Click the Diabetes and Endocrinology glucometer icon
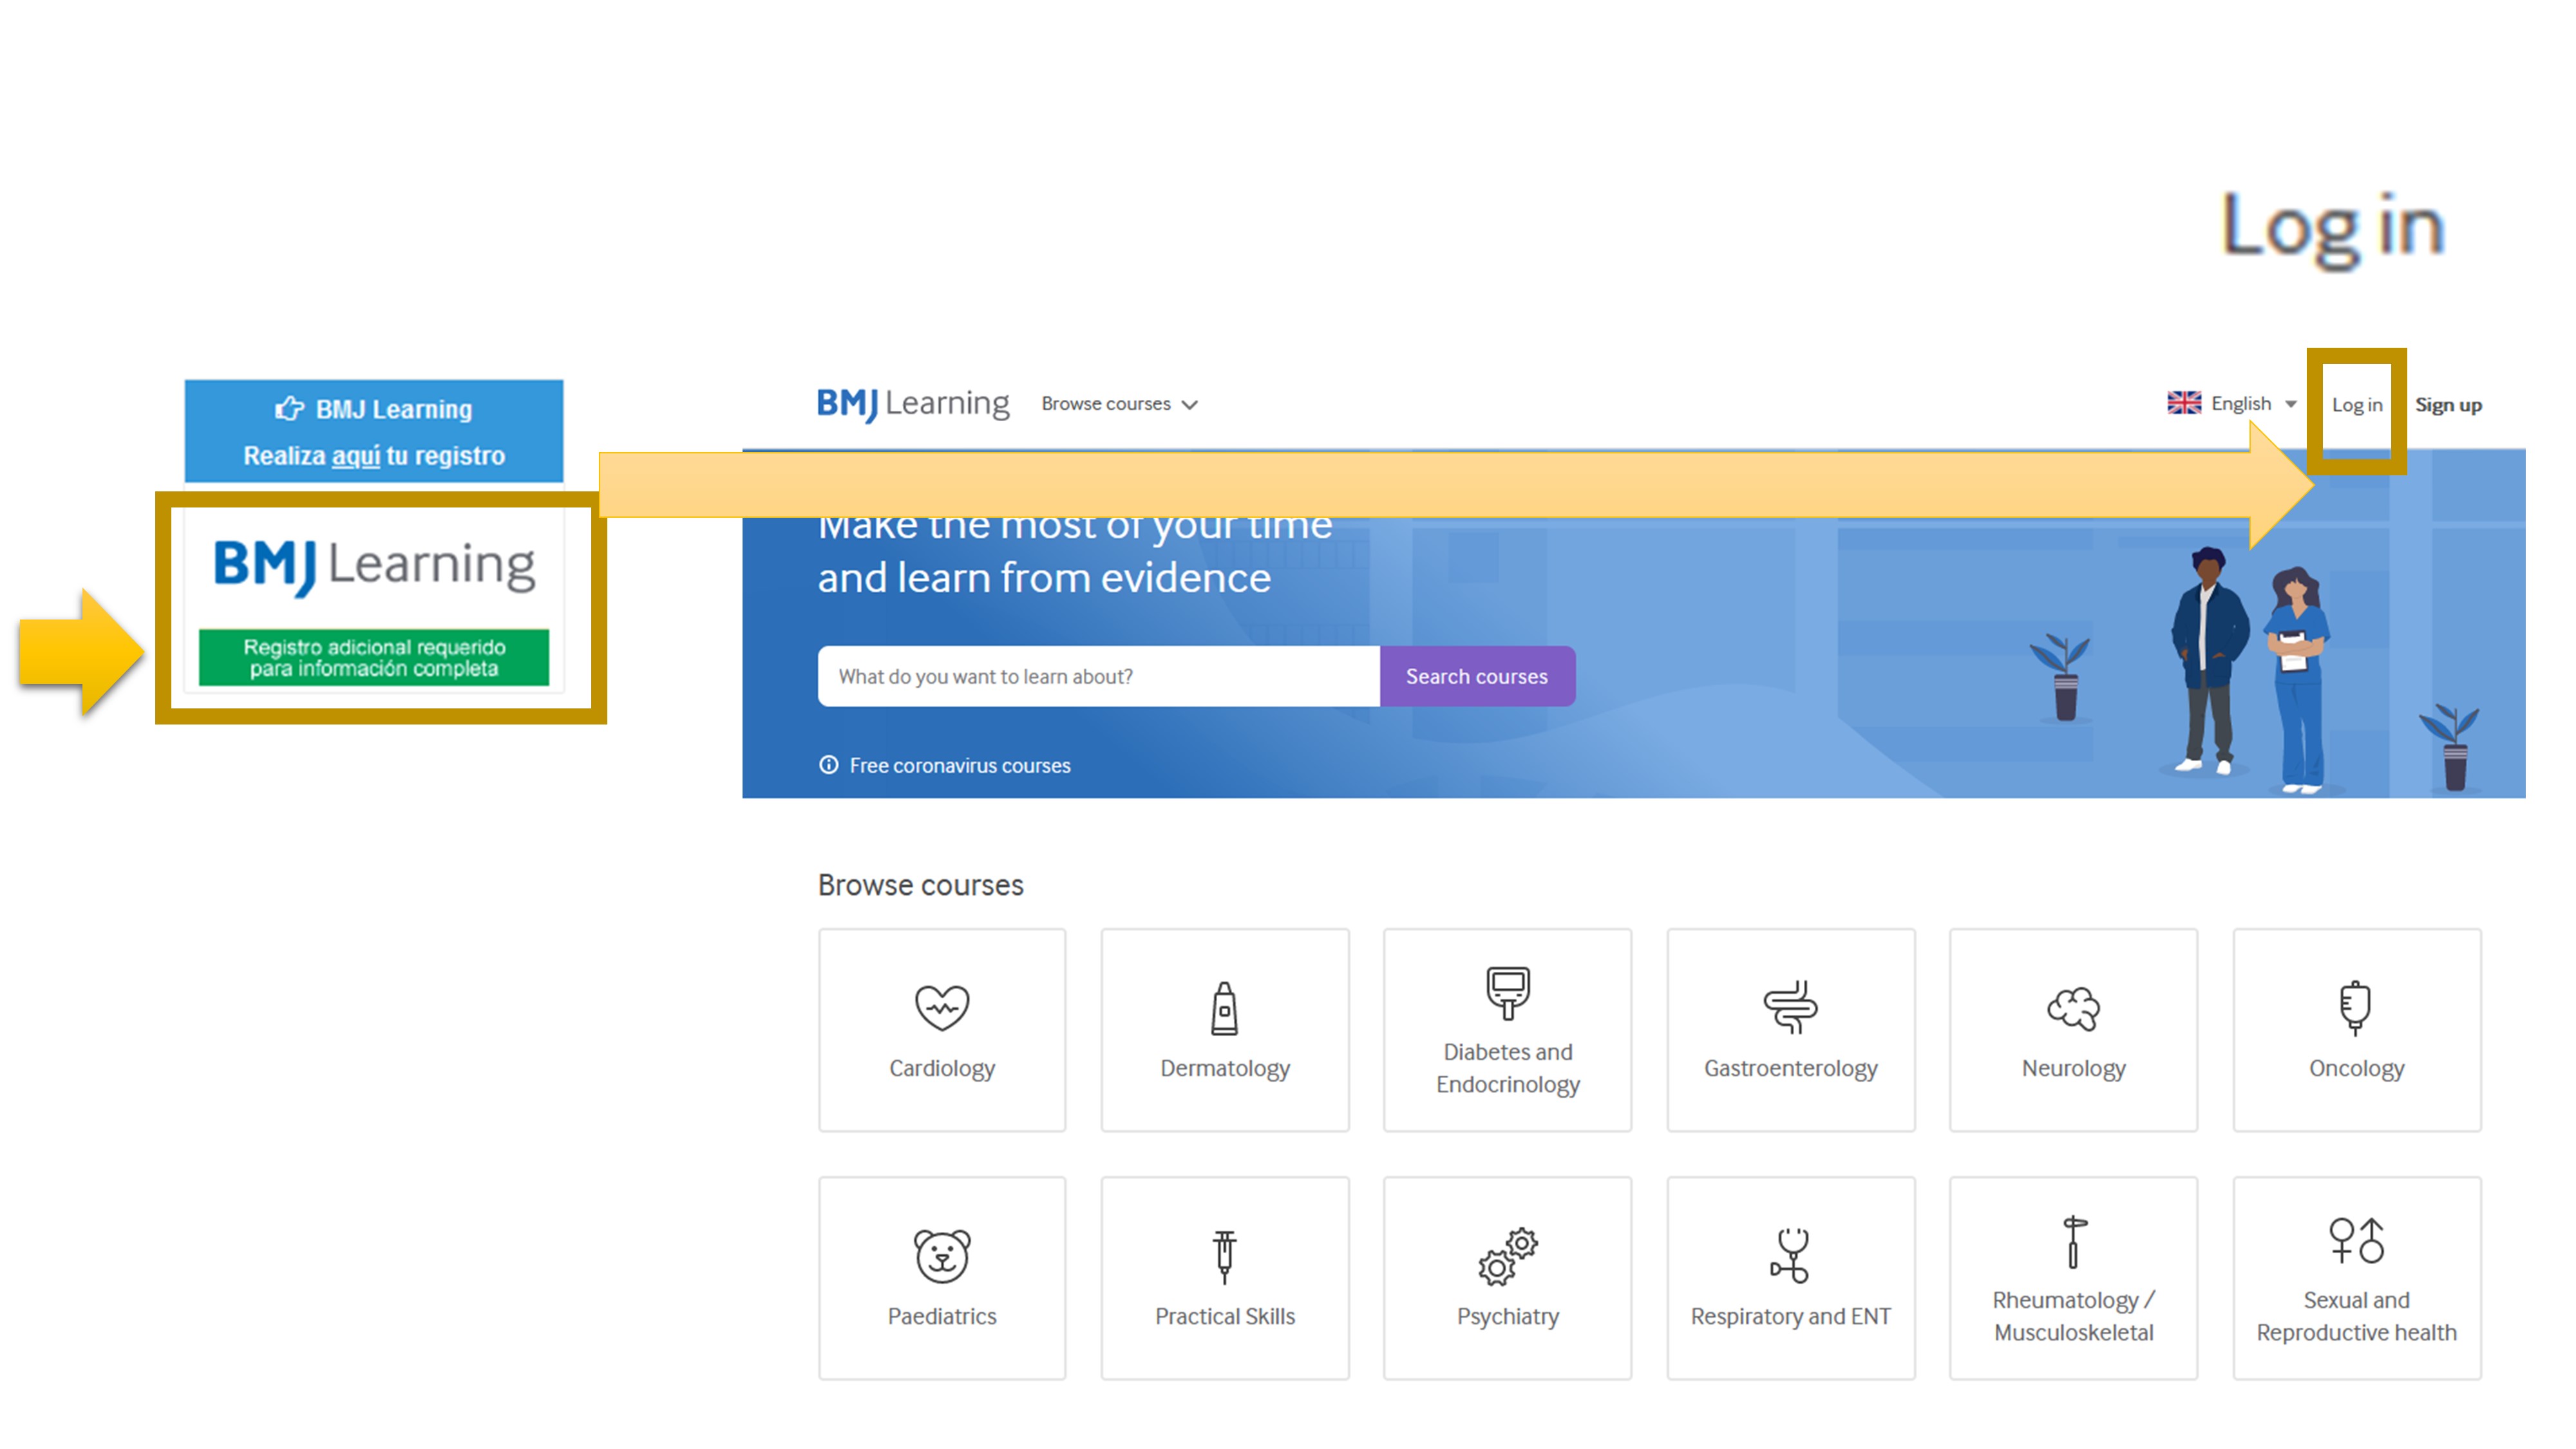The height and width of the screenshot is (1449, 2576). click(x=1507, y=992)
